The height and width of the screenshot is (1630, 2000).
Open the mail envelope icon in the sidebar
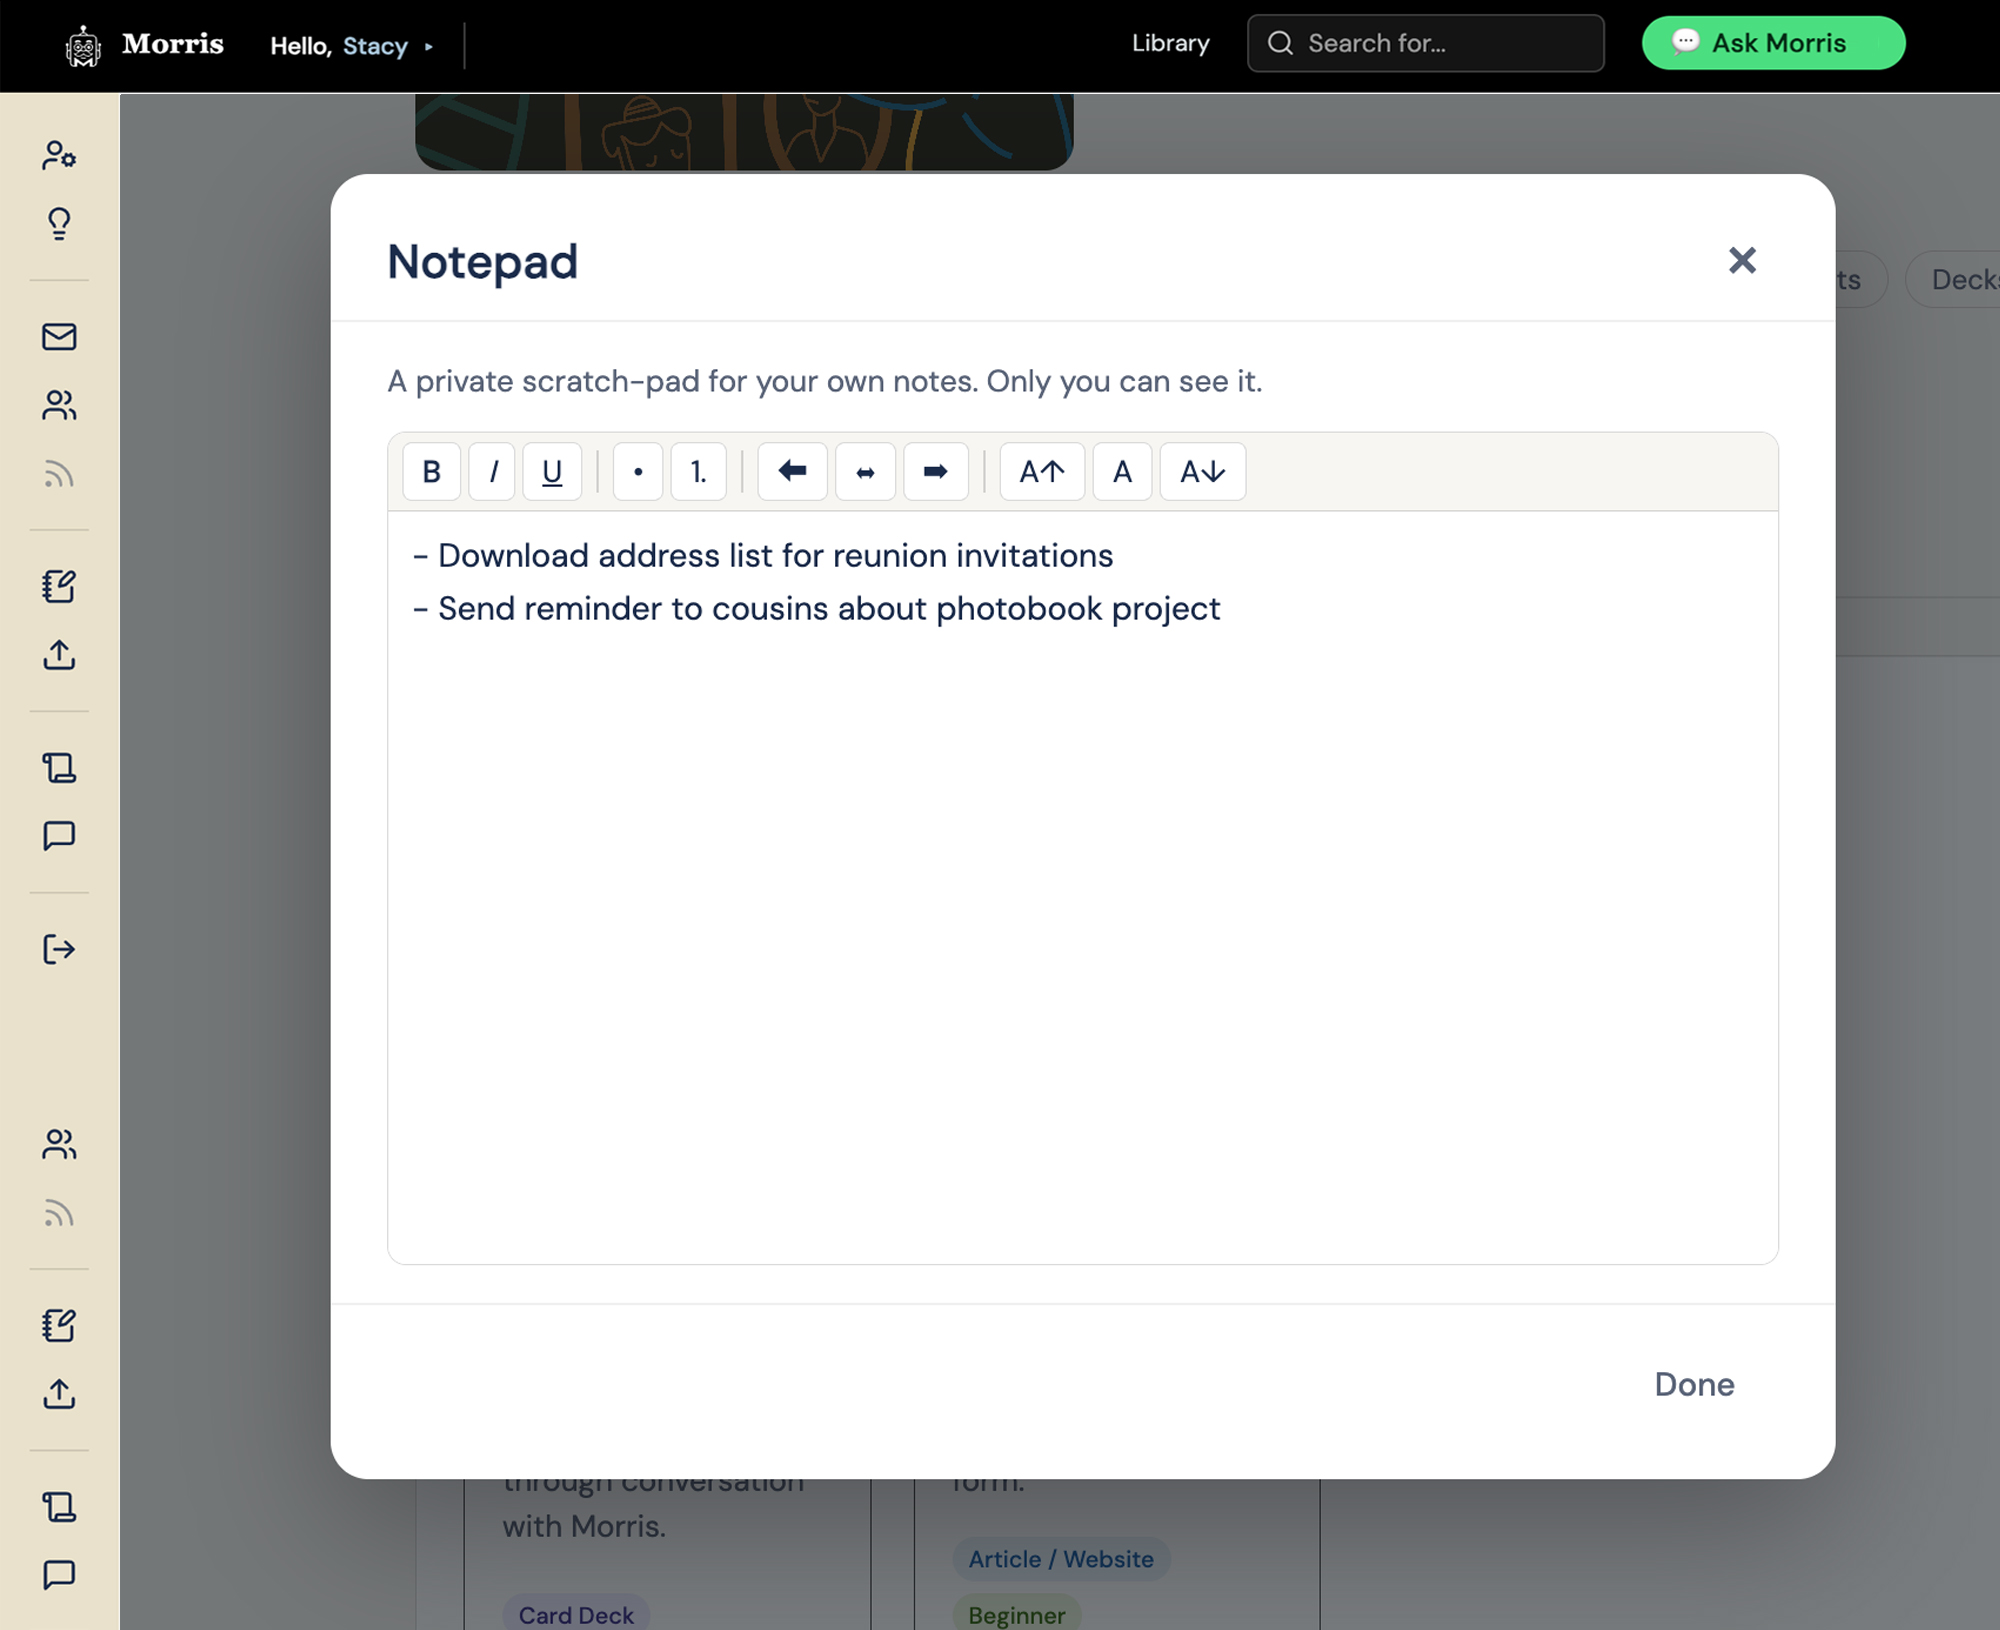(x=59, y=337)
